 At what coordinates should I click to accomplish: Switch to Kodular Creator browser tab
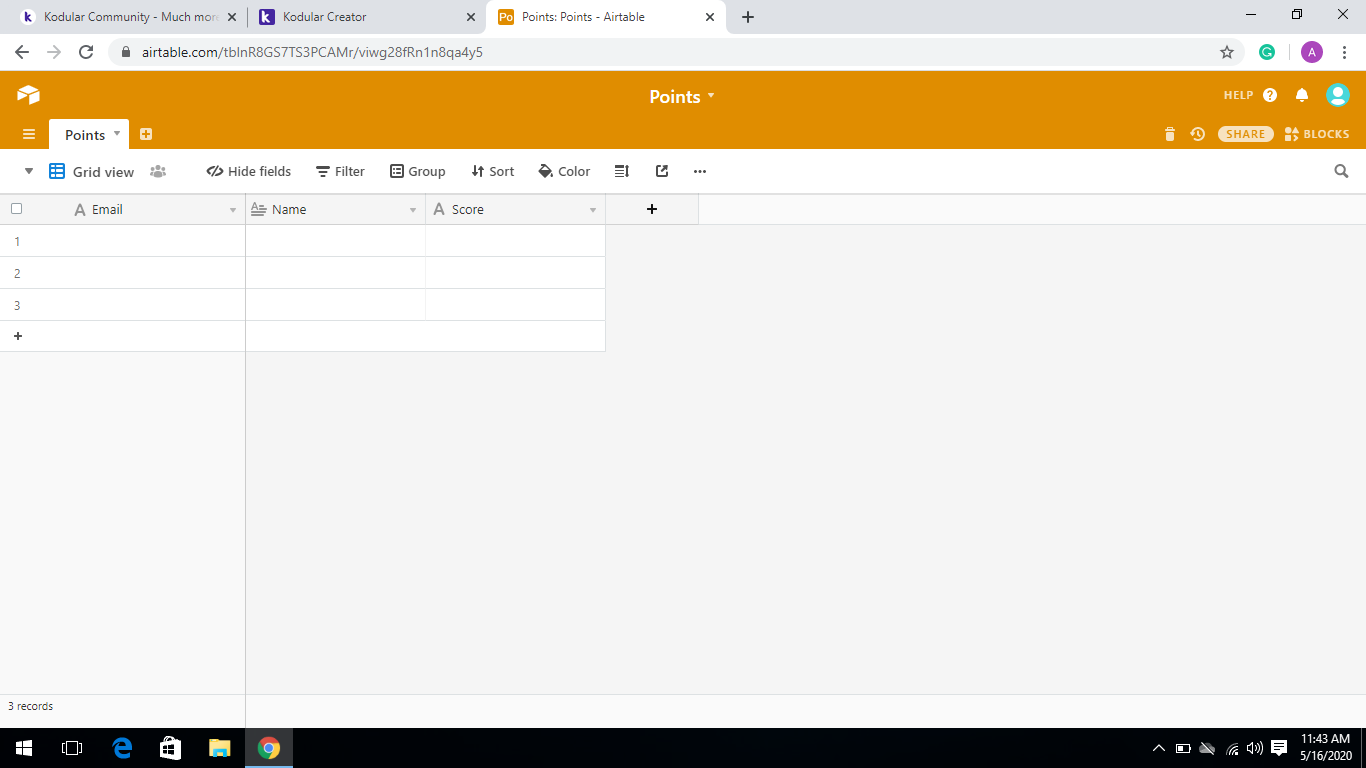click(x=365, y=17)
